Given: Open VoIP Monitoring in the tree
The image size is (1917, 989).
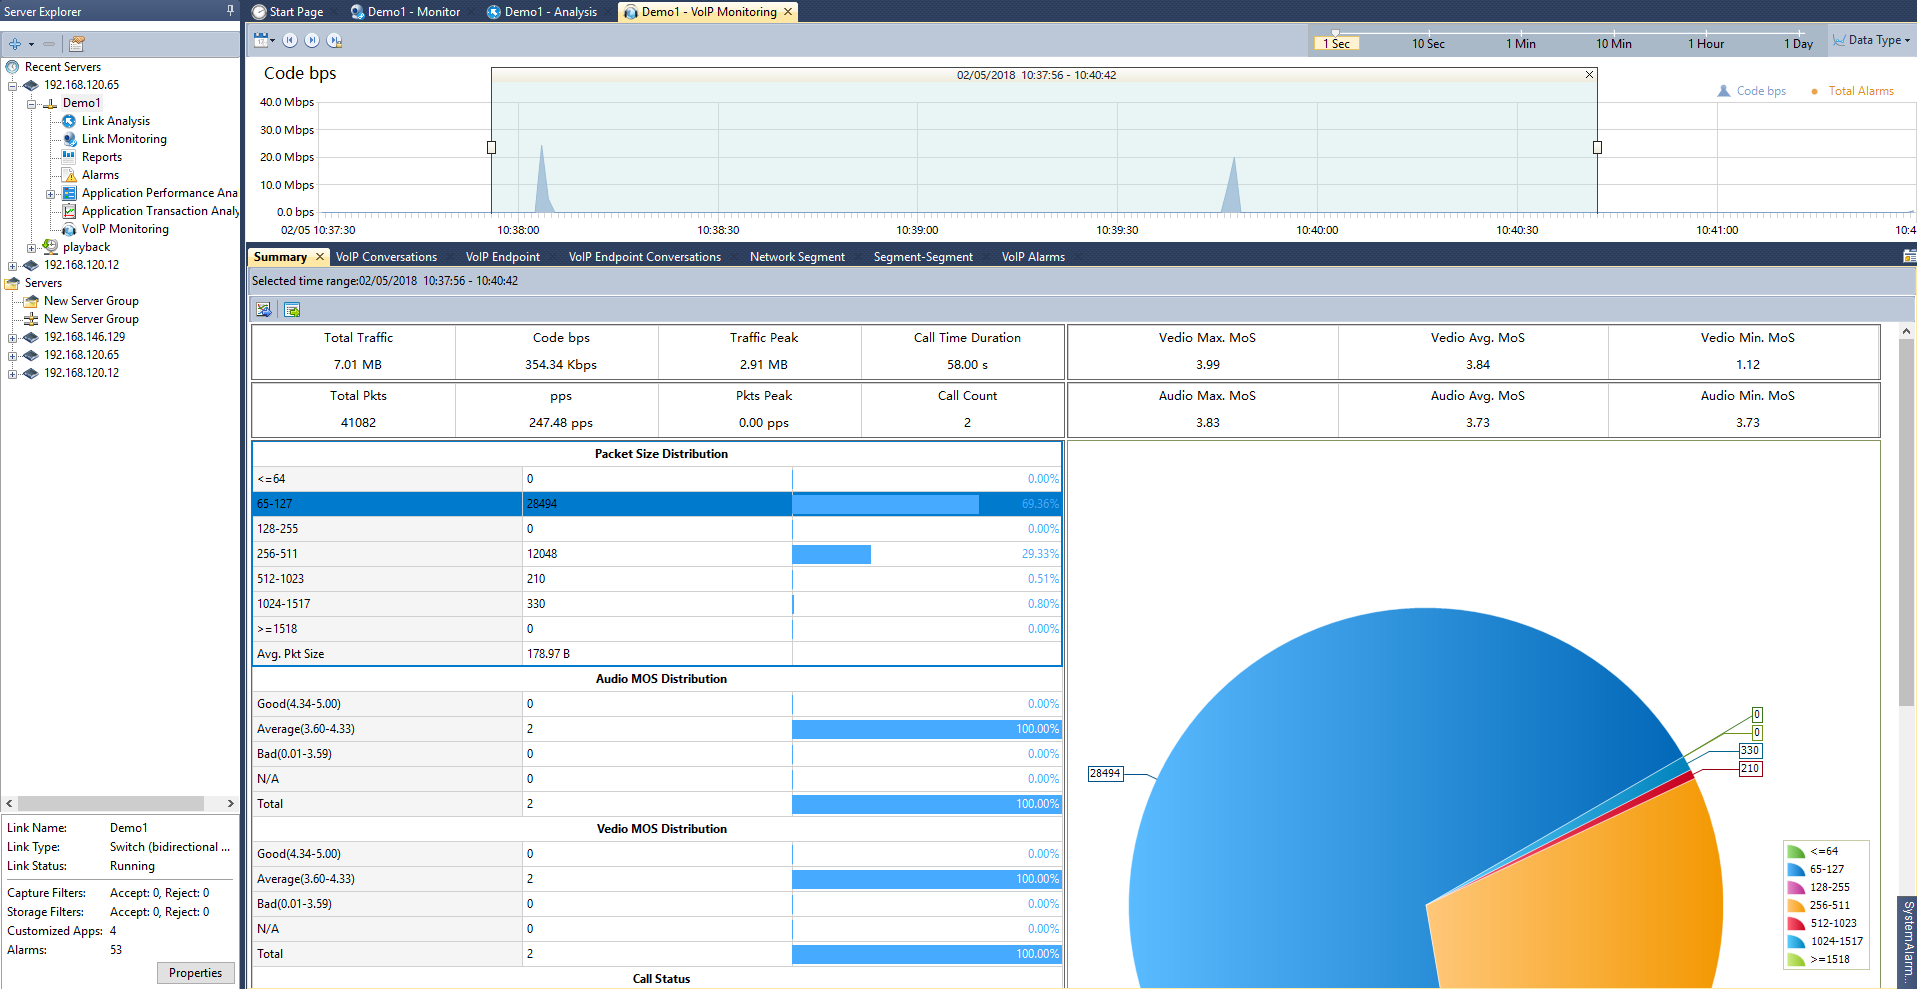Looking at the screenshot, I should tap(125, 229).
